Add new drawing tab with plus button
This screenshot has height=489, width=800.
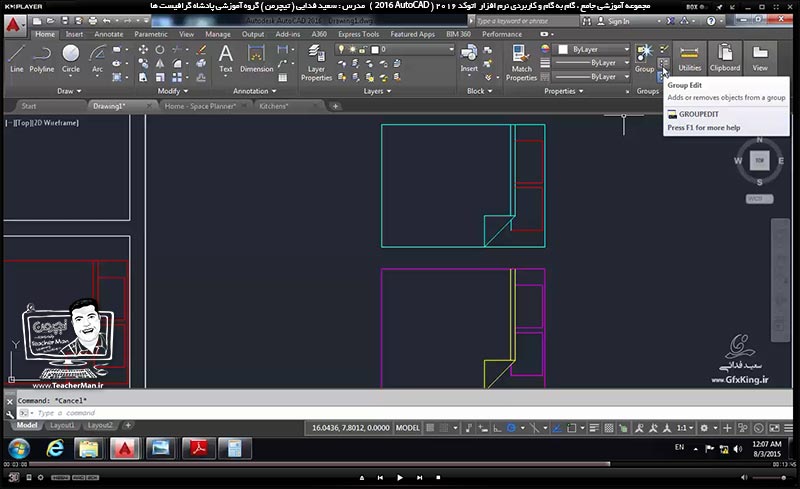[x=335, y=106]
